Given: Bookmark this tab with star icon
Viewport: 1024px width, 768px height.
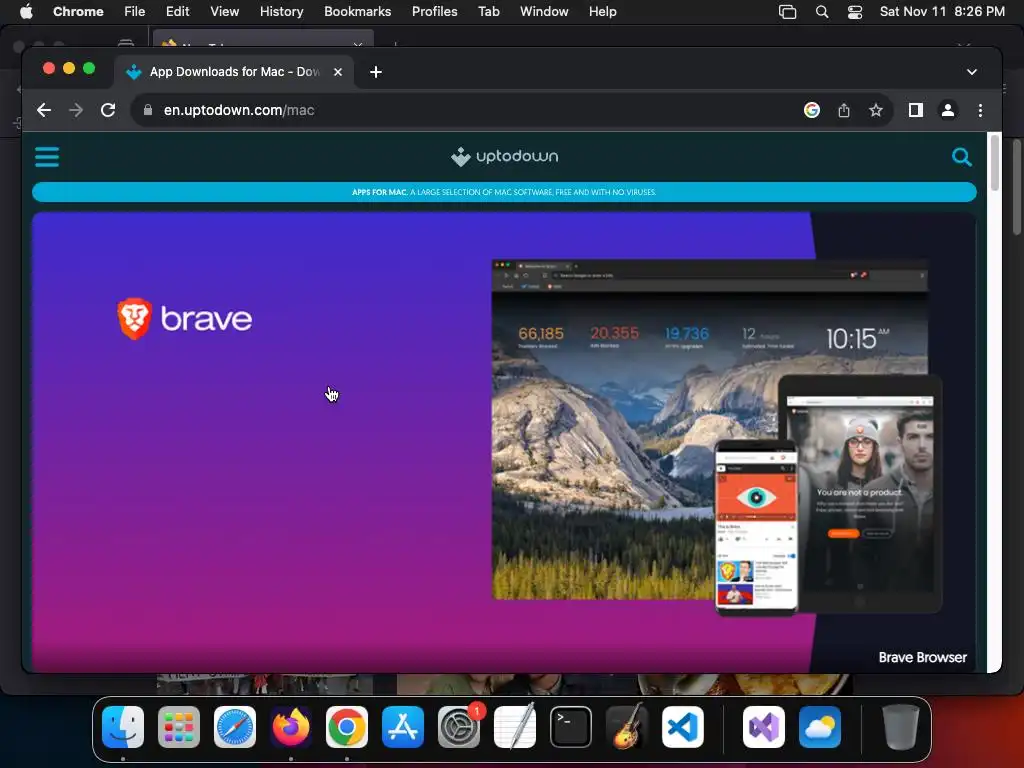Looking at the screenshot, I should coord(876,110).
